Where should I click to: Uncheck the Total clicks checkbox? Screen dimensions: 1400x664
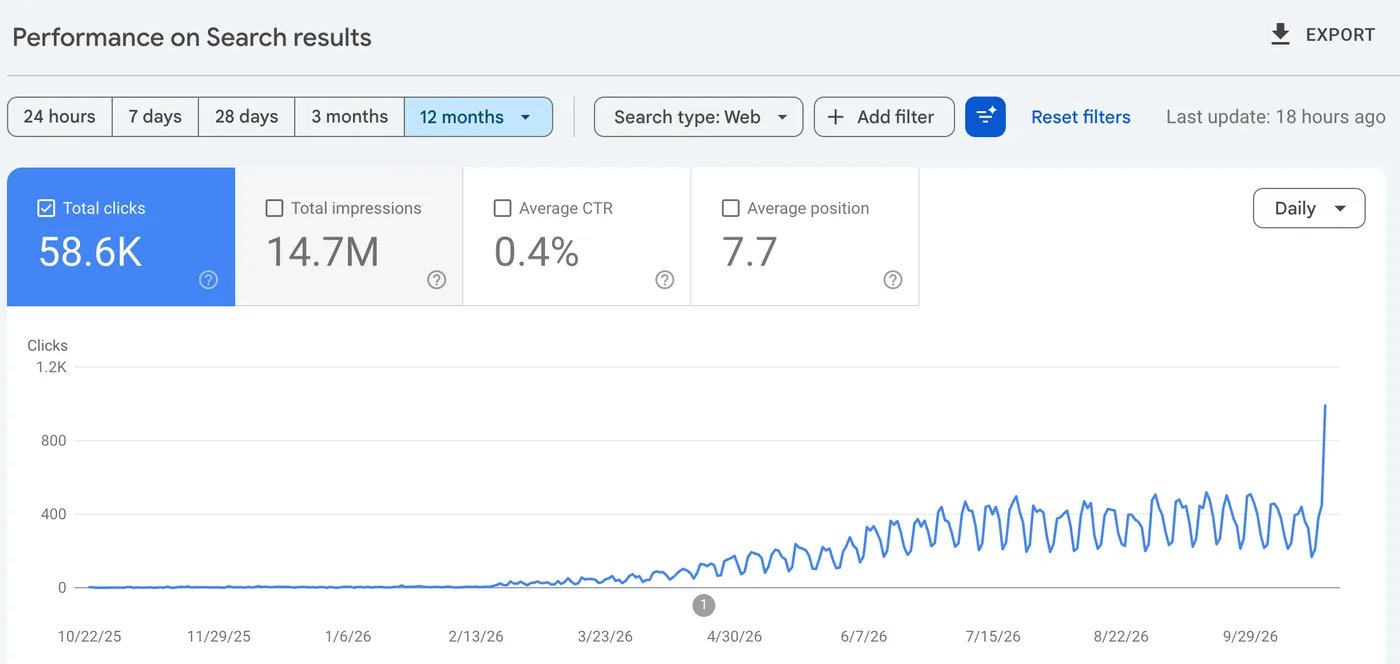pyautogui.click(x=46, y=208)
